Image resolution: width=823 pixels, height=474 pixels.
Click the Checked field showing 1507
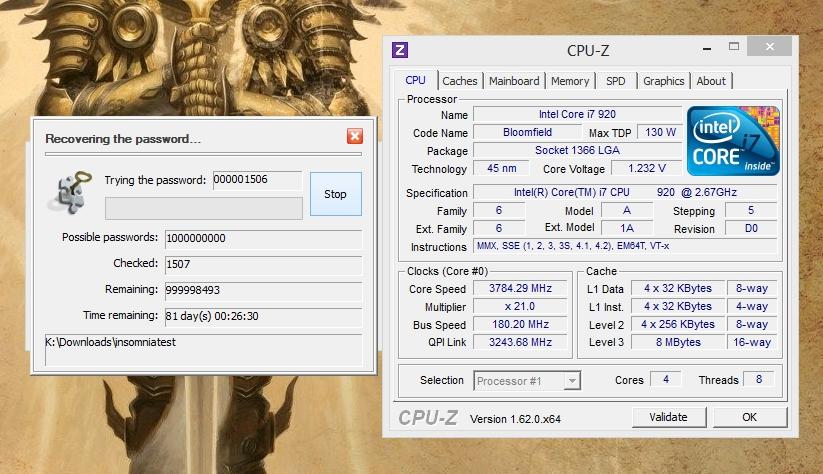[x=263, y=264]
